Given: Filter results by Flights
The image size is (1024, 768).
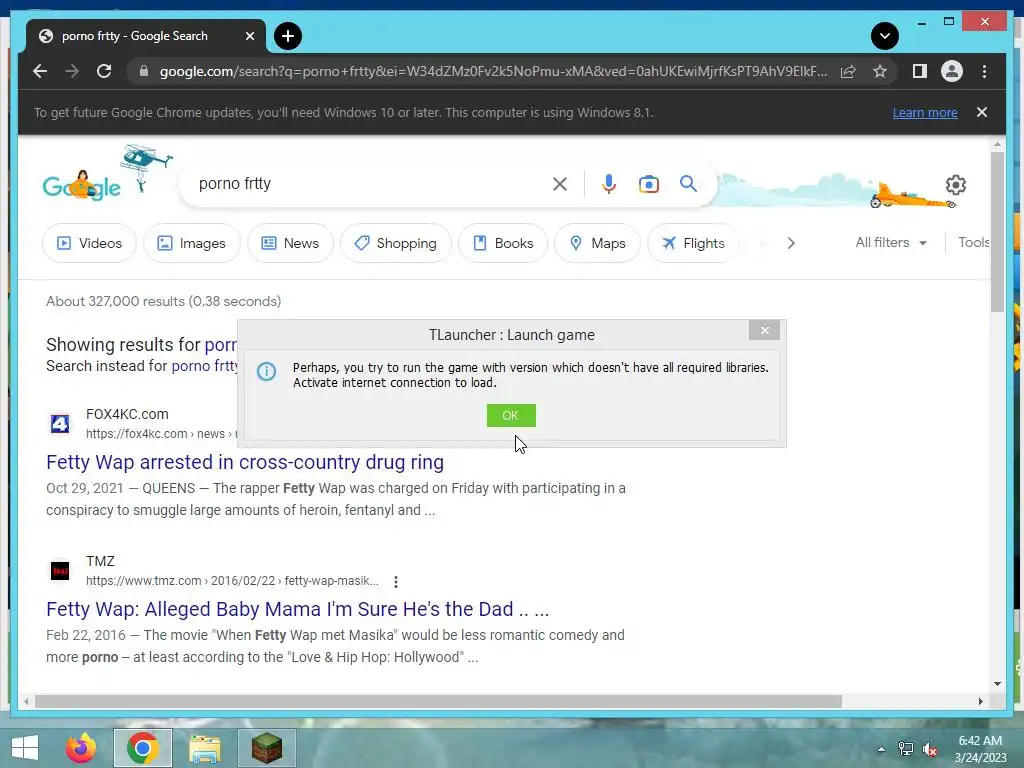Looking at the screenshot, I should coord(693,243).
